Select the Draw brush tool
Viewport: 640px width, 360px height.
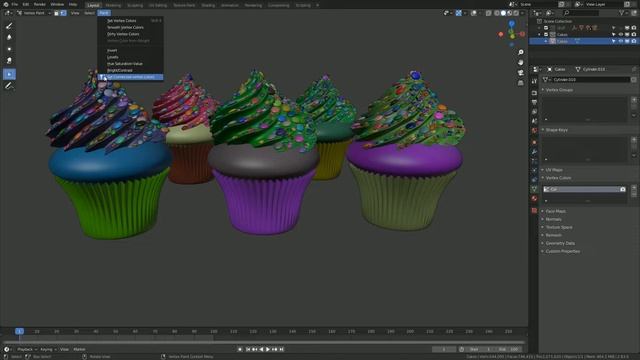point(9,26)
